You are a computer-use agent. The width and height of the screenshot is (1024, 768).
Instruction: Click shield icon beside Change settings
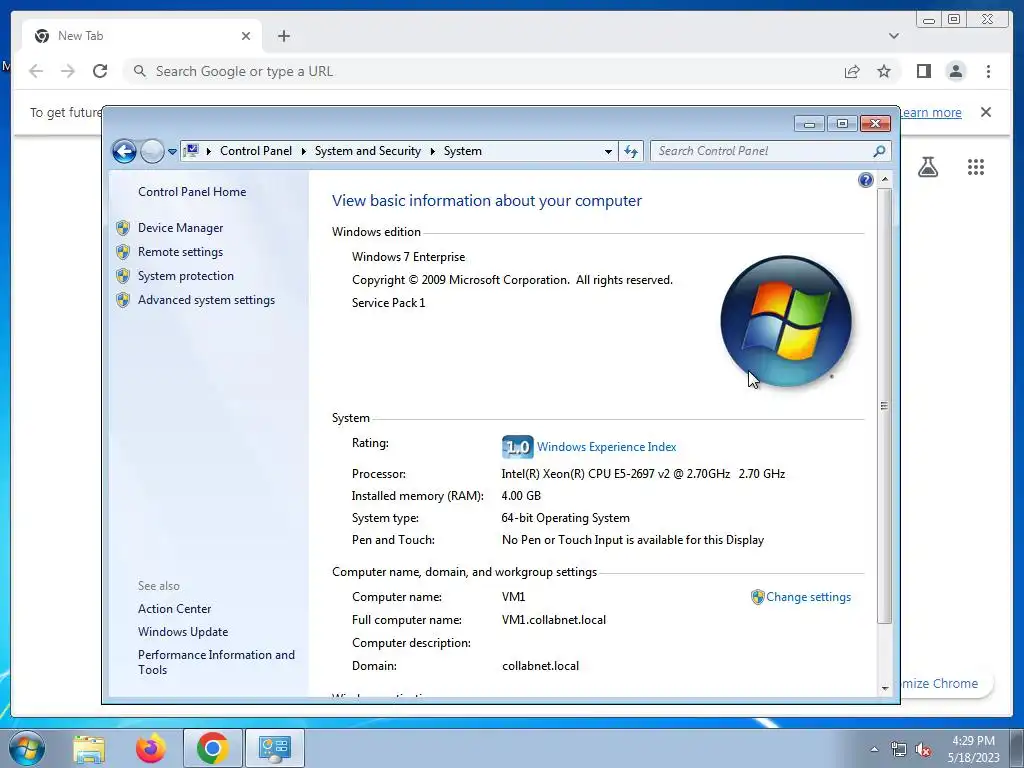tap(758, 597)
